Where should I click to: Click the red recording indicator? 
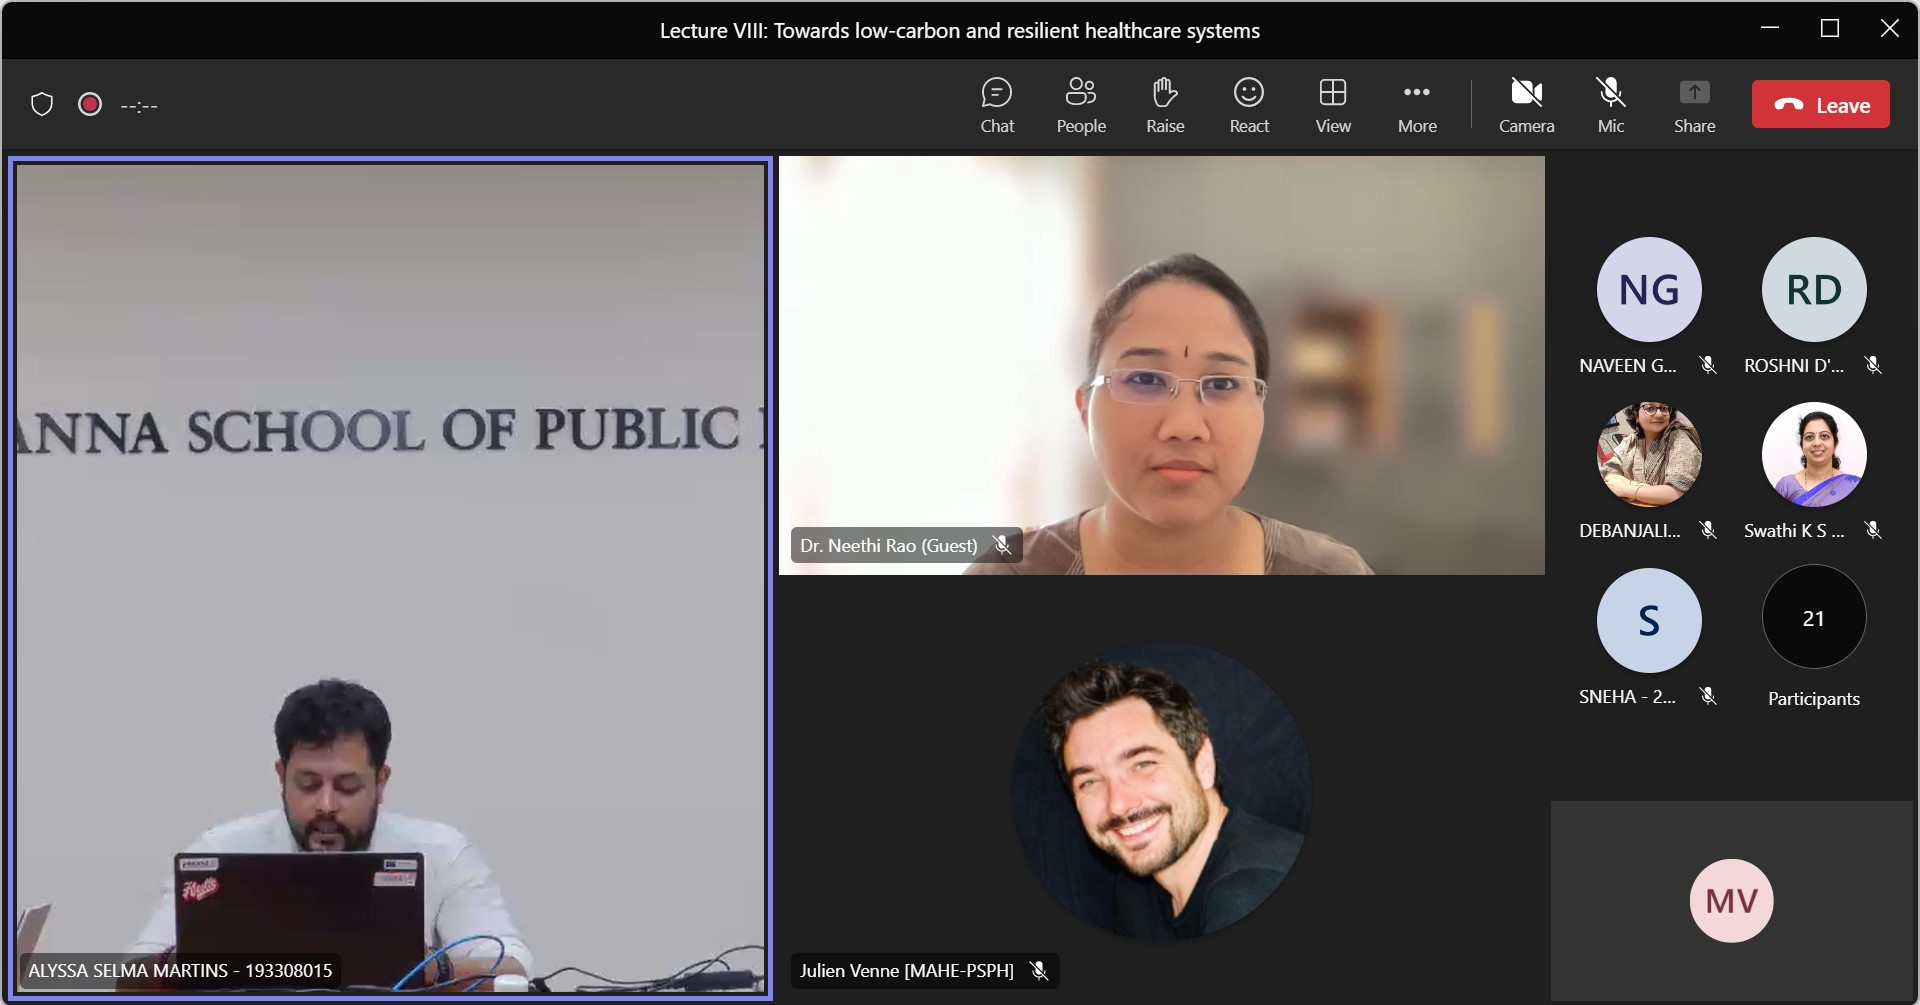point(90,105)
